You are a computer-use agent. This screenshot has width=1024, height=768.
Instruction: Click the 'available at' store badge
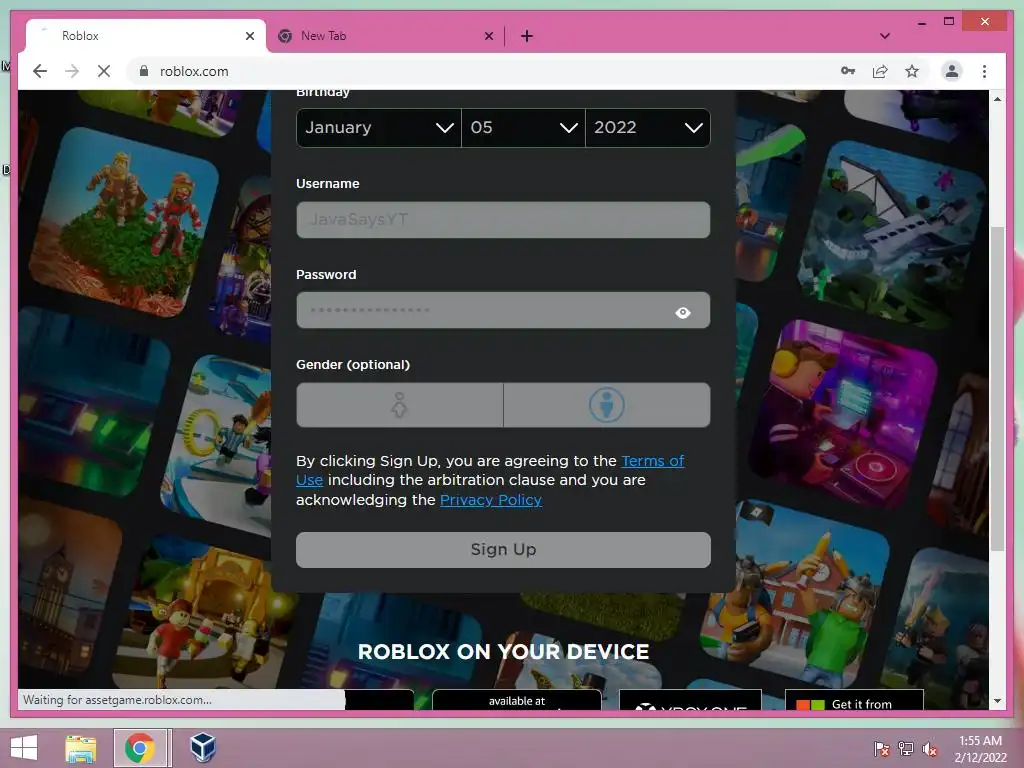517,699
